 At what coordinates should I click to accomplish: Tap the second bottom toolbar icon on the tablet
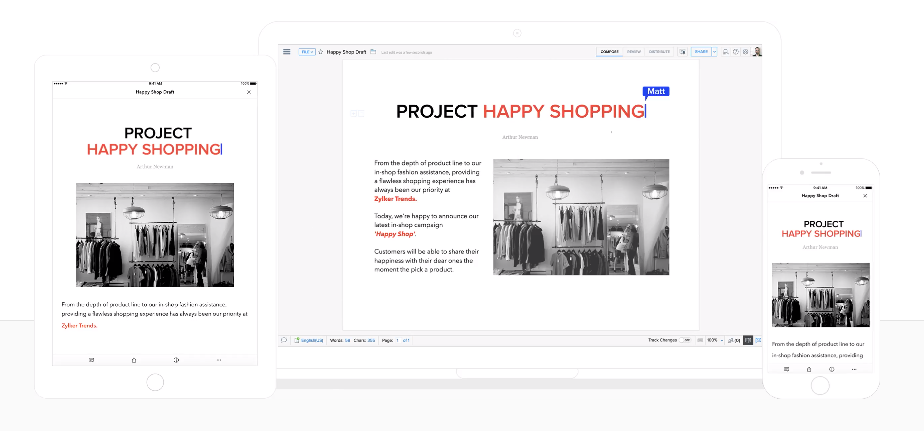tap(134, 360)
